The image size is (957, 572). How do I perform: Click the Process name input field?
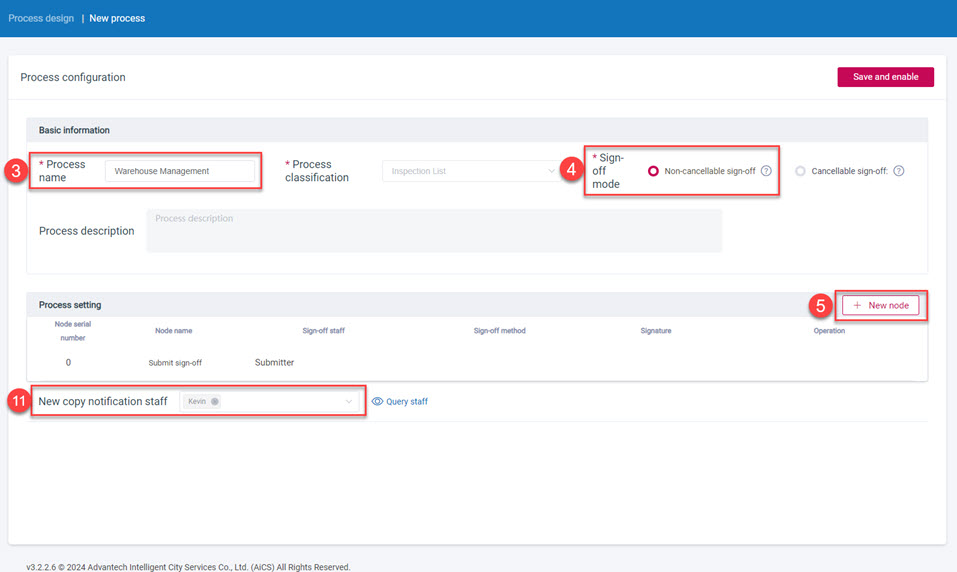[180, 171]
